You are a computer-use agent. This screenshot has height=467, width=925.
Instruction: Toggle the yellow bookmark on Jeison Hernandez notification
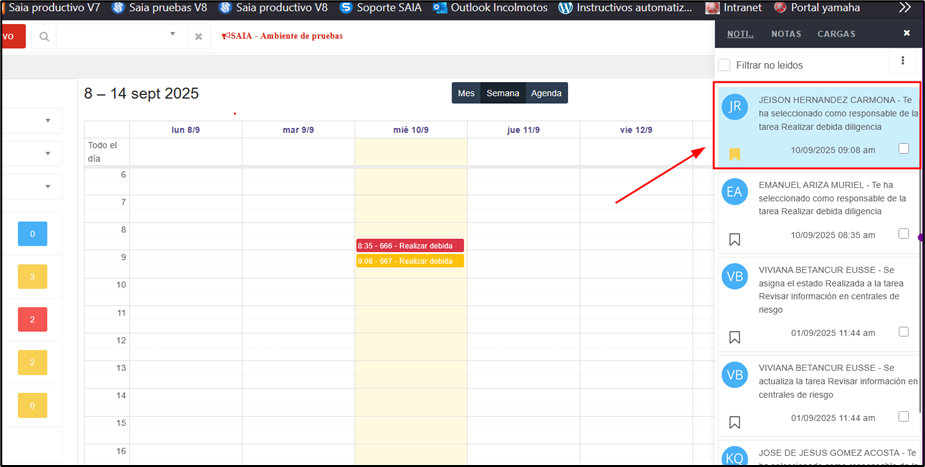(x=734, y=153)
